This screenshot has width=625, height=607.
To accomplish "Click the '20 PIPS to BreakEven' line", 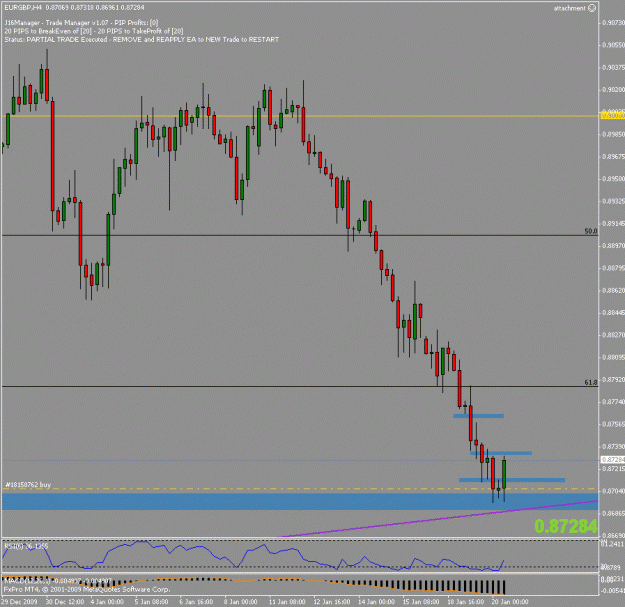I will [x=94, y=31].
